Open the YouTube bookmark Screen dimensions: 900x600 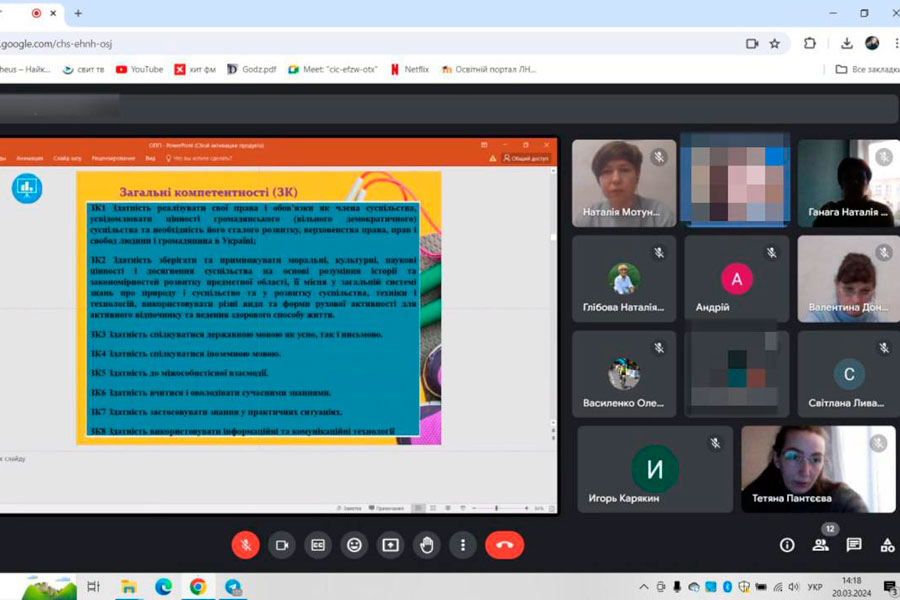click(139, 69)
